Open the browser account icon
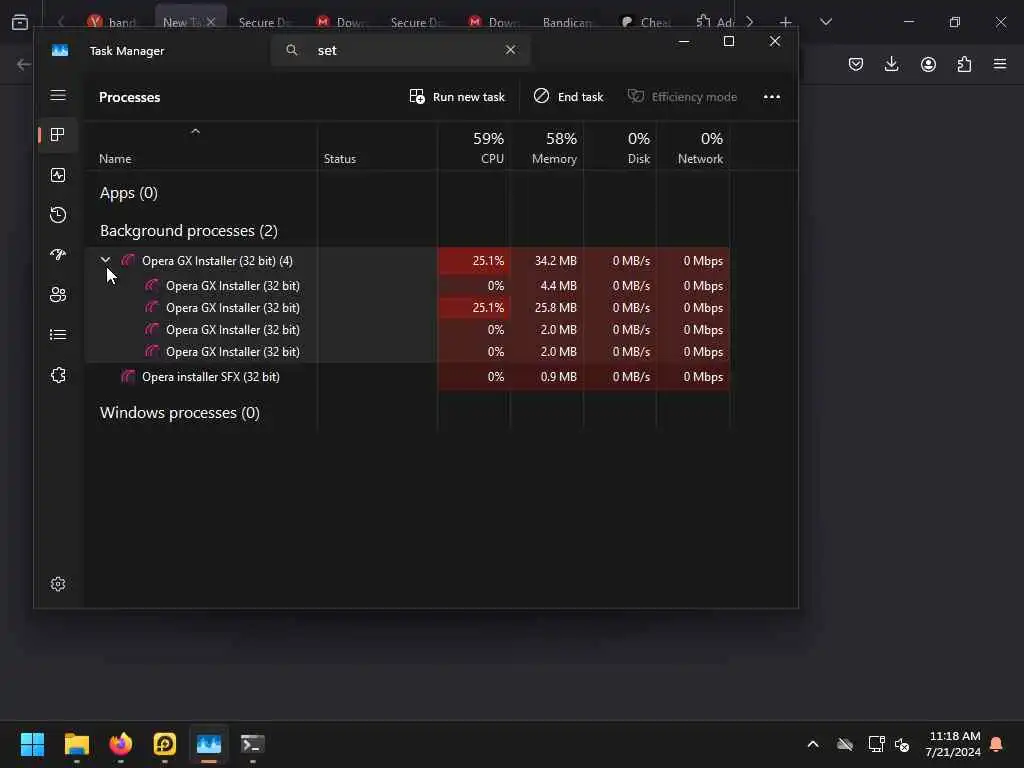The height and width of the screenshot is (768, 1024). 928,64
